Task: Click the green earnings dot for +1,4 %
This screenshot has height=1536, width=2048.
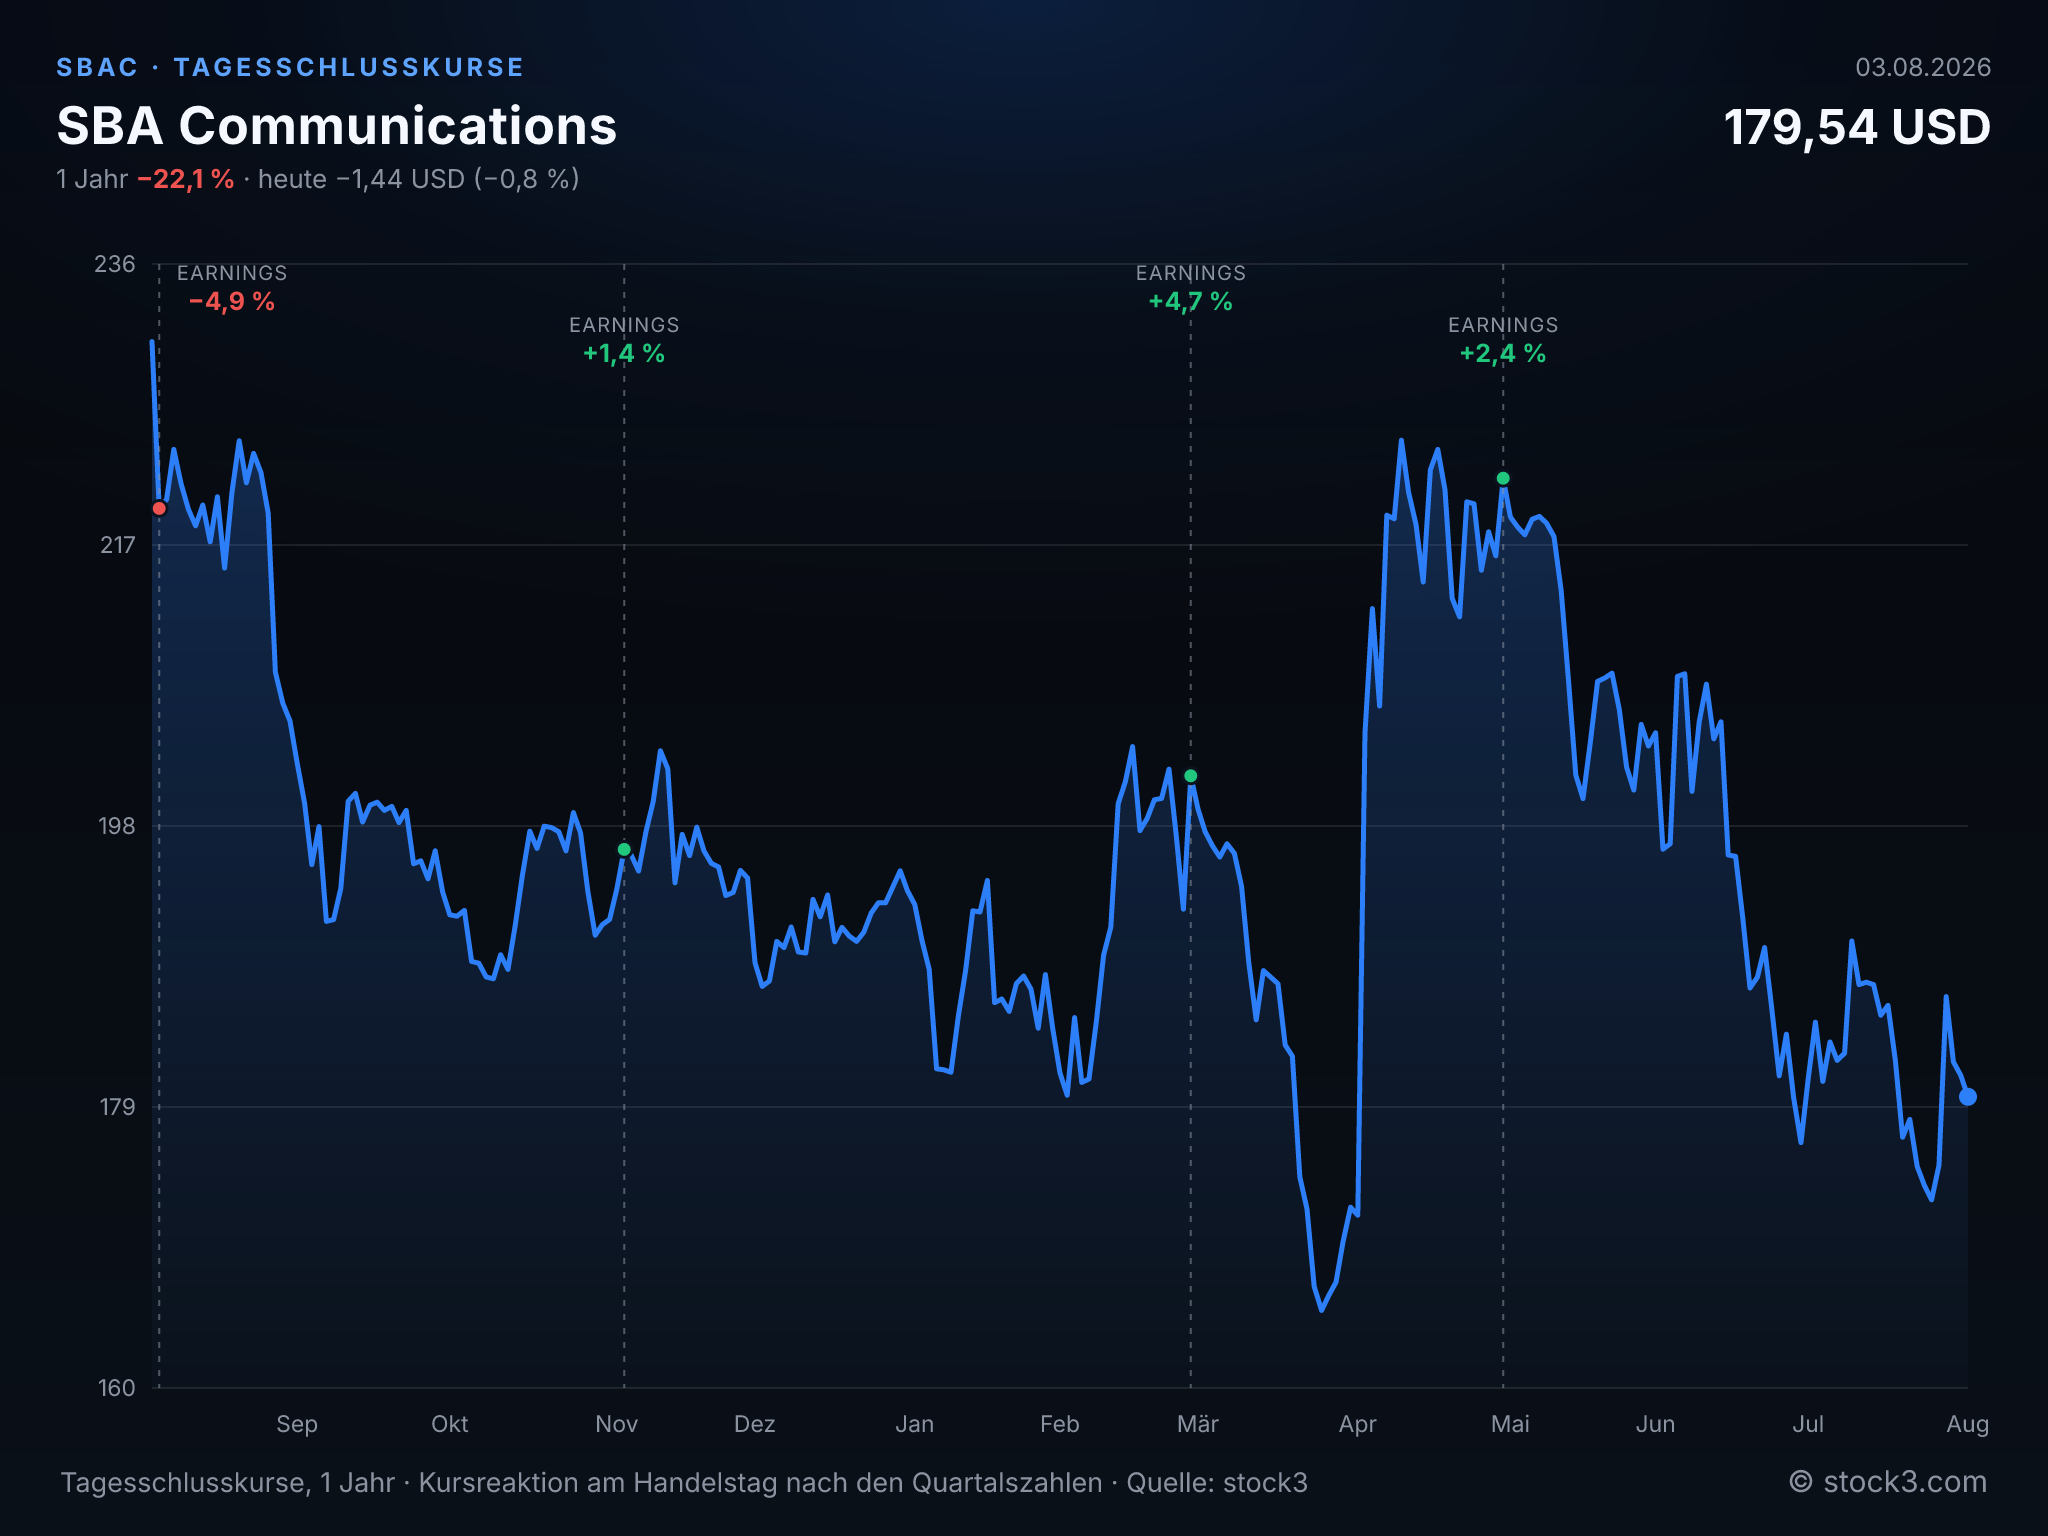Action: click(624, 849)
